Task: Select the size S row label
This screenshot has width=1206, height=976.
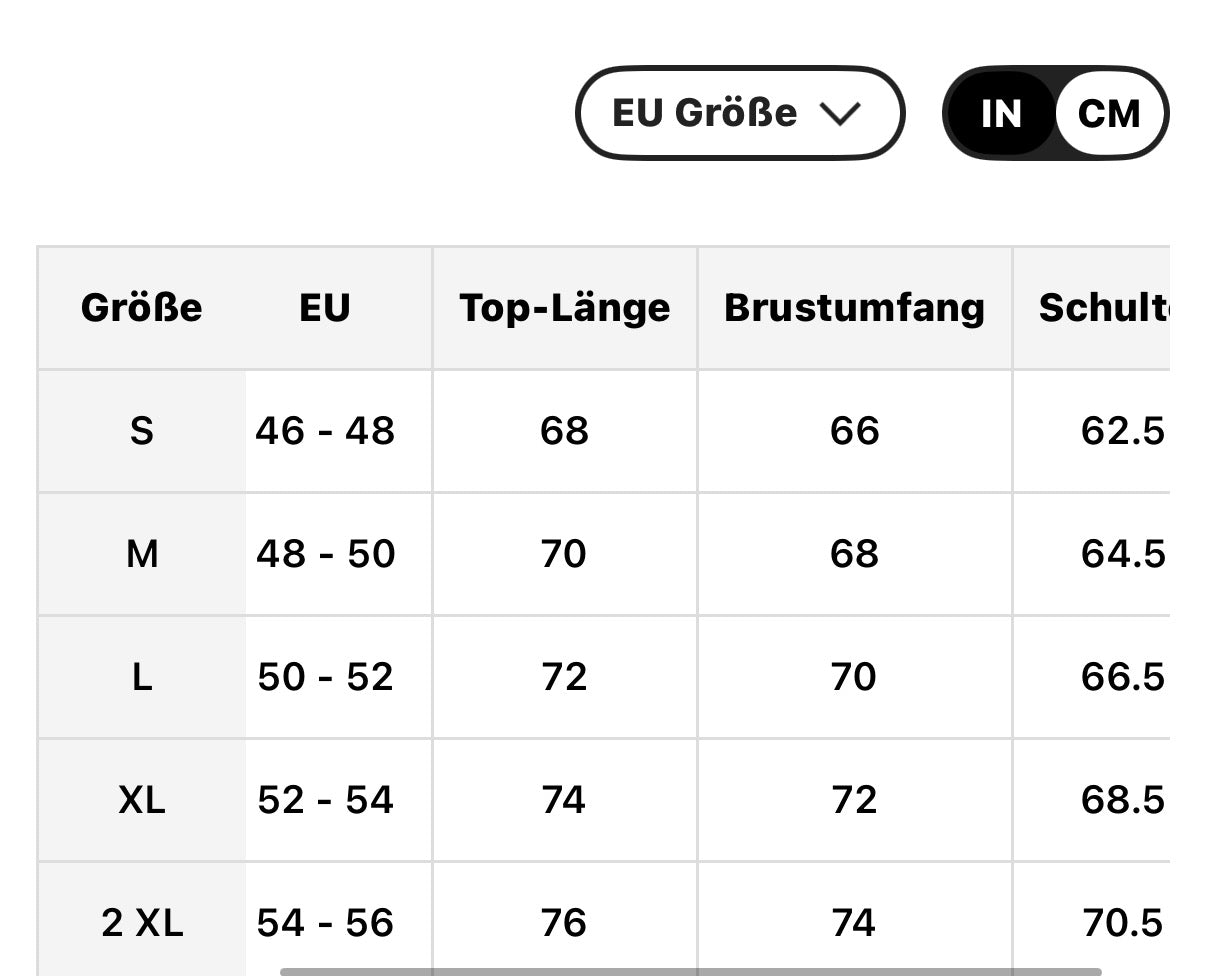Action: coord(141,431)
